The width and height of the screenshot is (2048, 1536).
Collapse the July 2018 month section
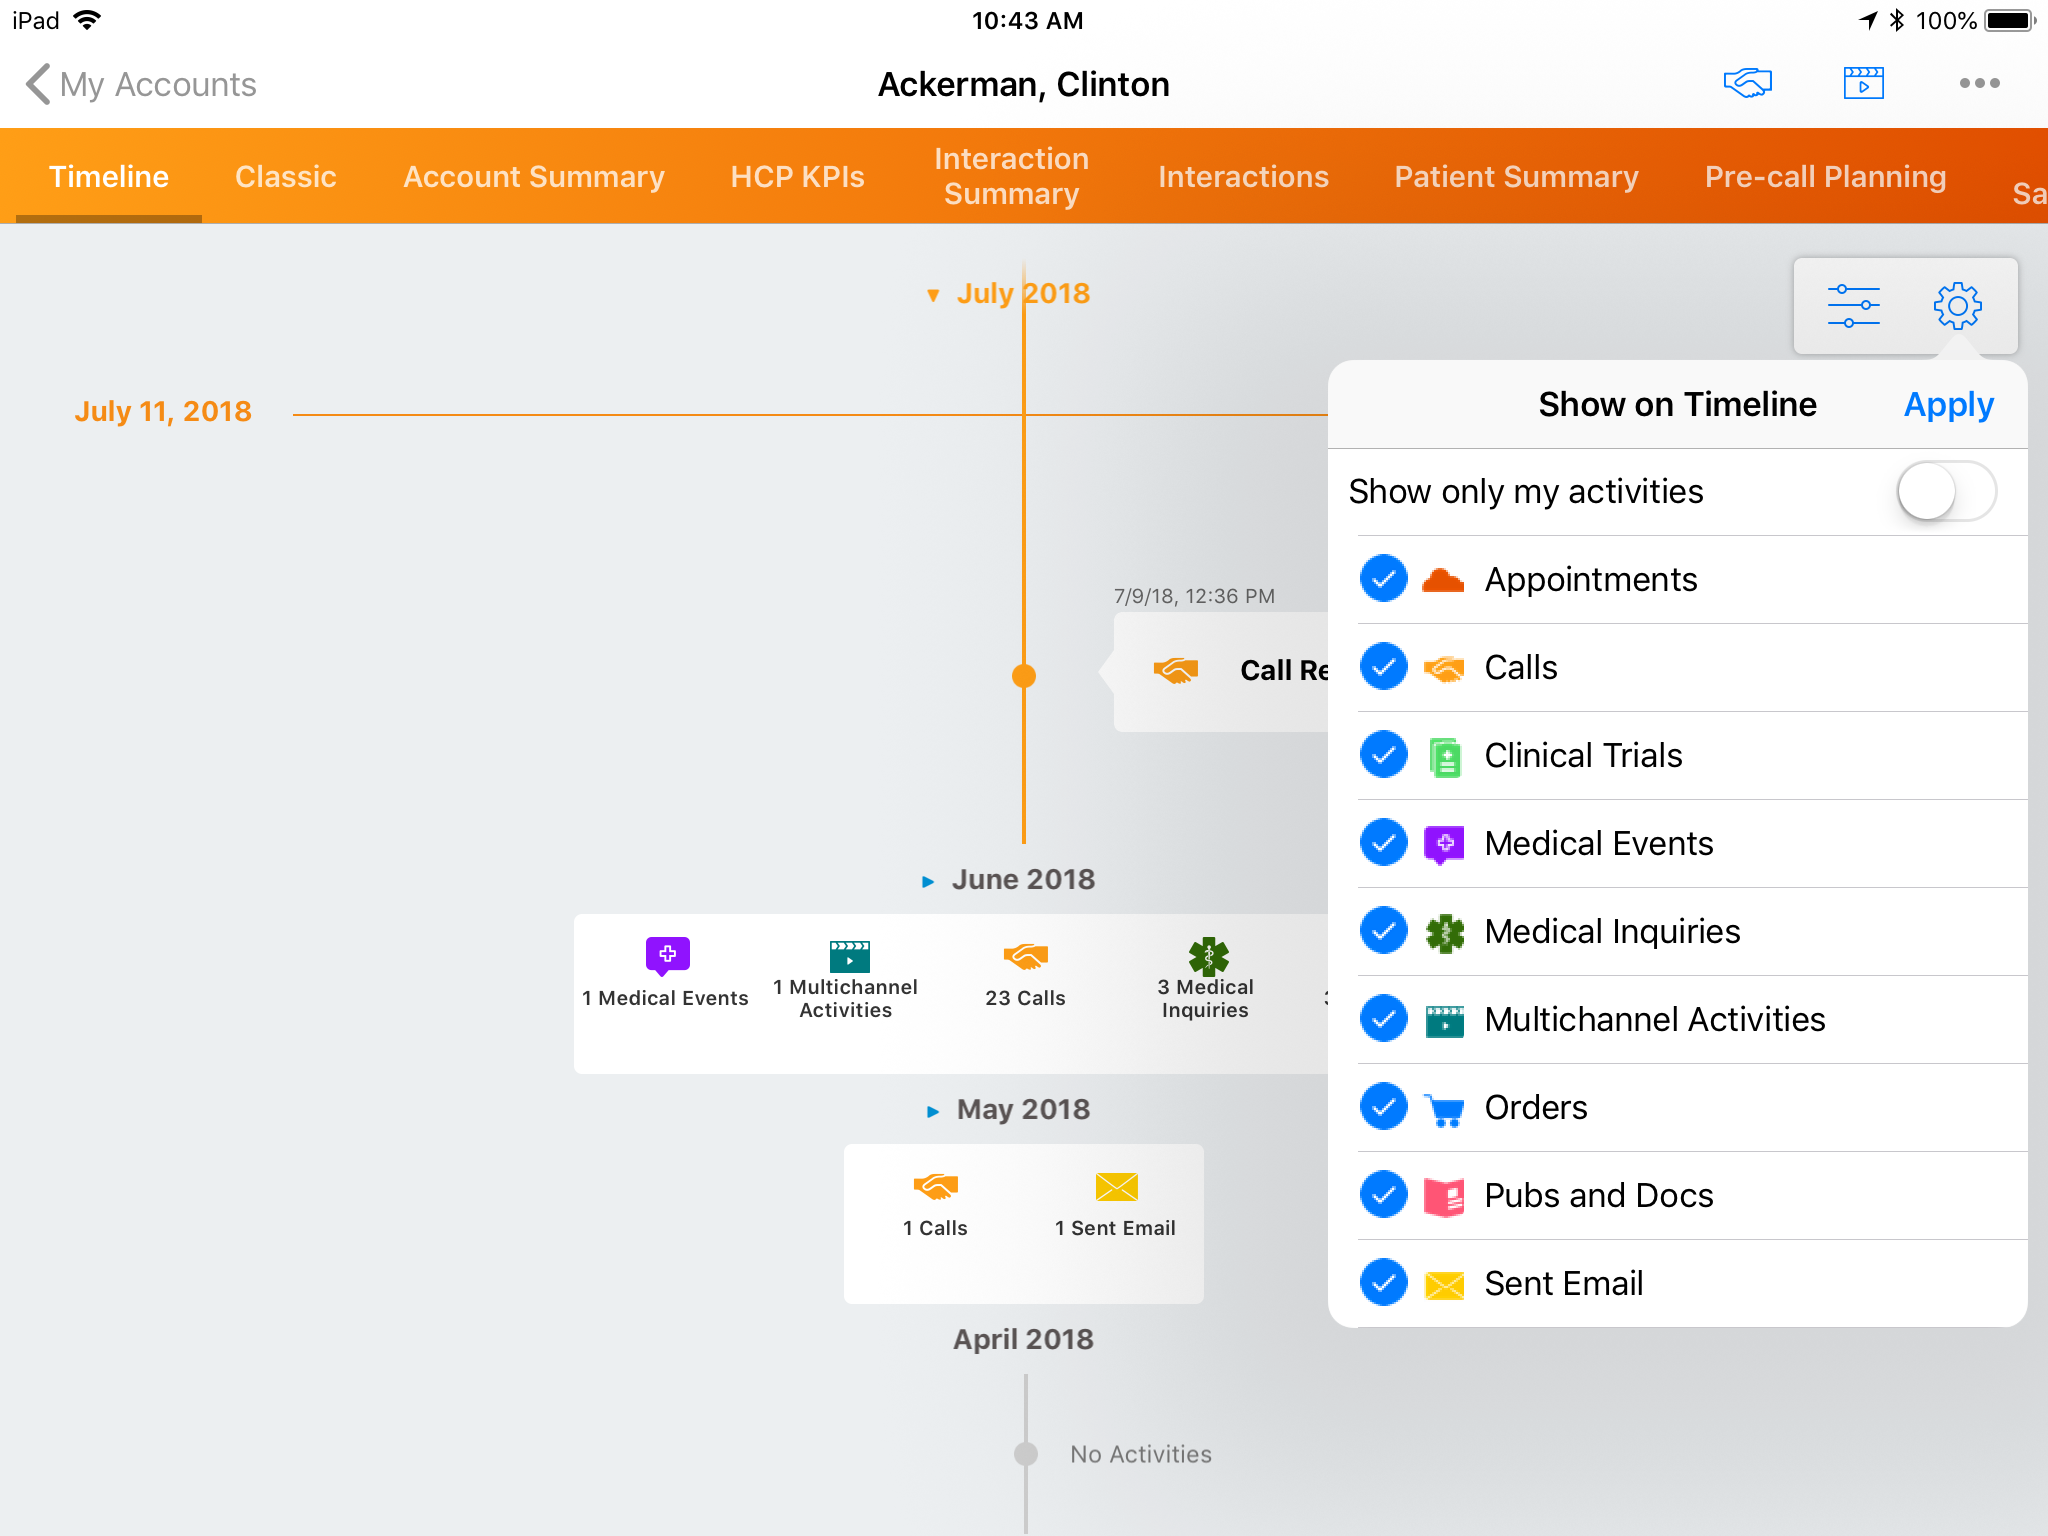933,295
